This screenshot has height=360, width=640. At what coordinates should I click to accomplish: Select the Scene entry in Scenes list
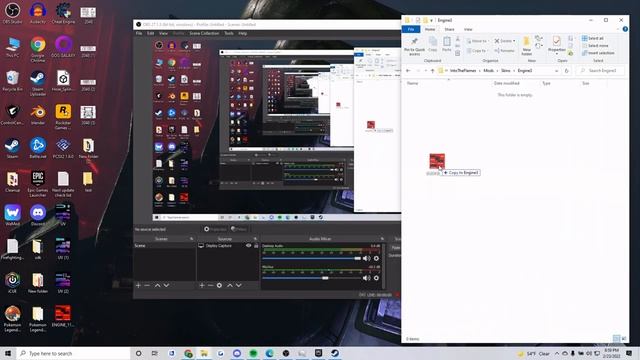coord(164,246)
